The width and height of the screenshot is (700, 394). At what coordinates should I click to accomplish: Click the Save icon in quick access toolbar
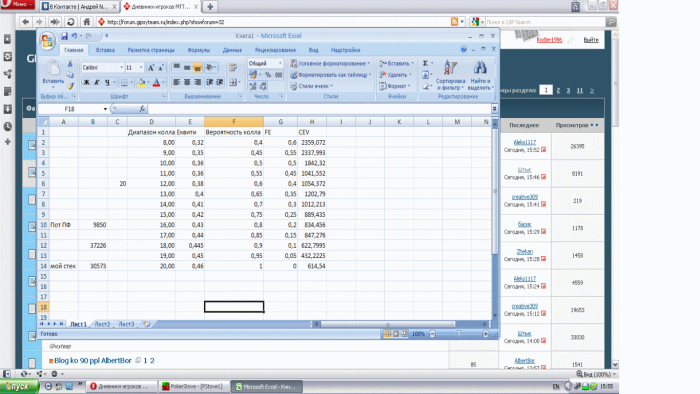pyautogui.click(x=64, y=36)
